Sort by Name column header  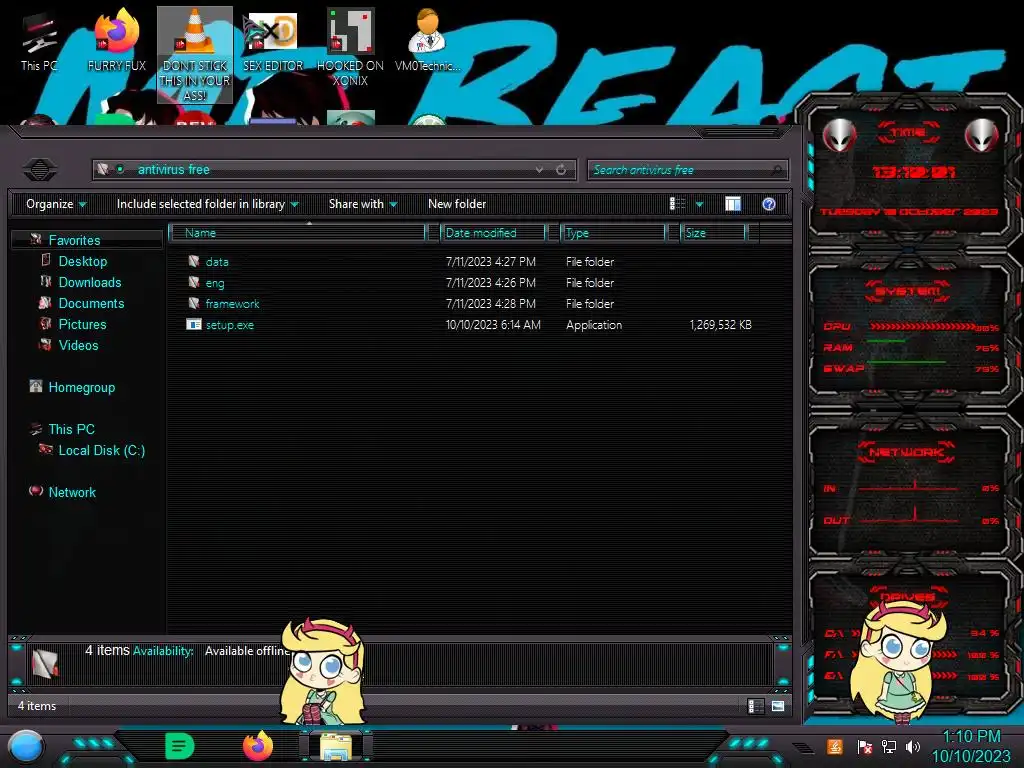[x=297, y=232]
